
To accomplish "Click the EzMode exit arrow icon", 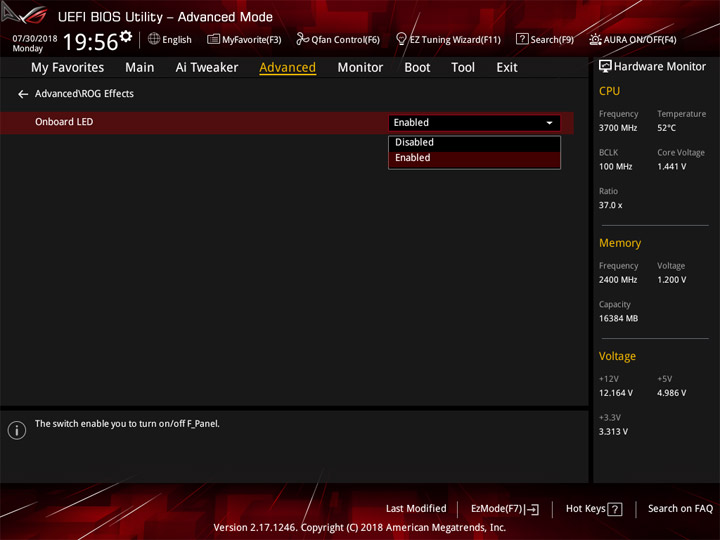I will (532, 509).
